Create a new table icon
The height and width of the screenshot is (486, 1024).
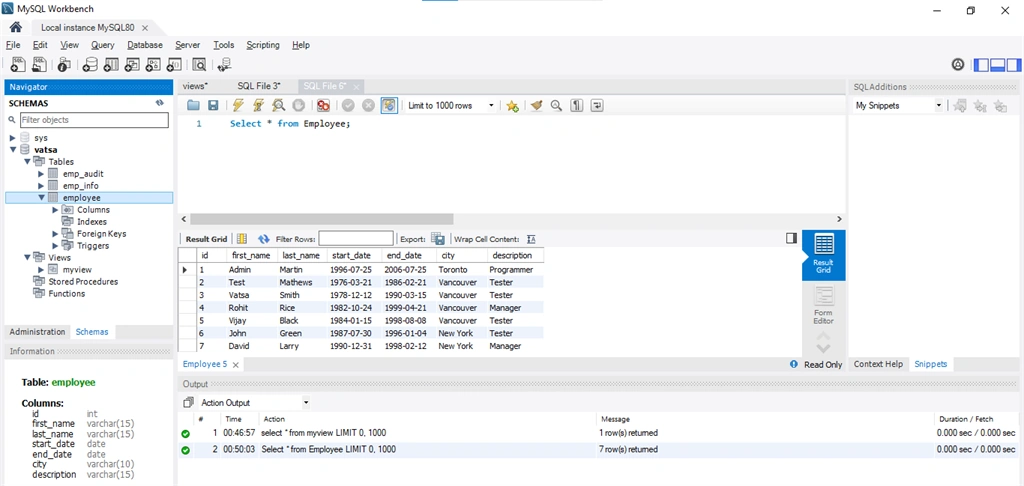pyautogui.click(x=111, y=64)
